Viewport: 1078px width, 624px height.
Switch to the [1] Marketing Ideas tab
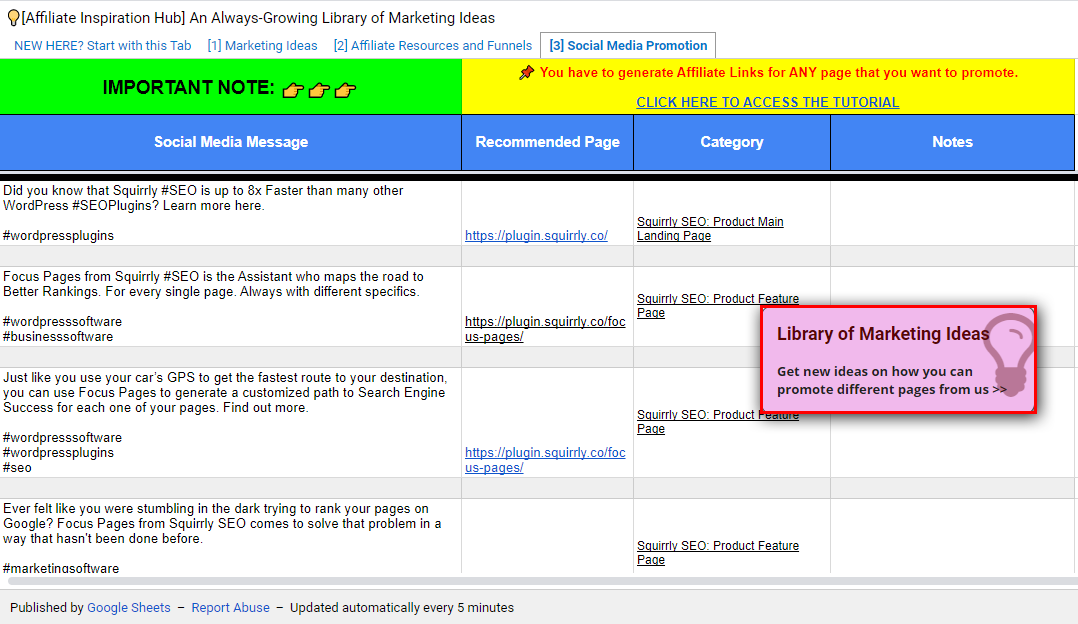tap(263, 45)
